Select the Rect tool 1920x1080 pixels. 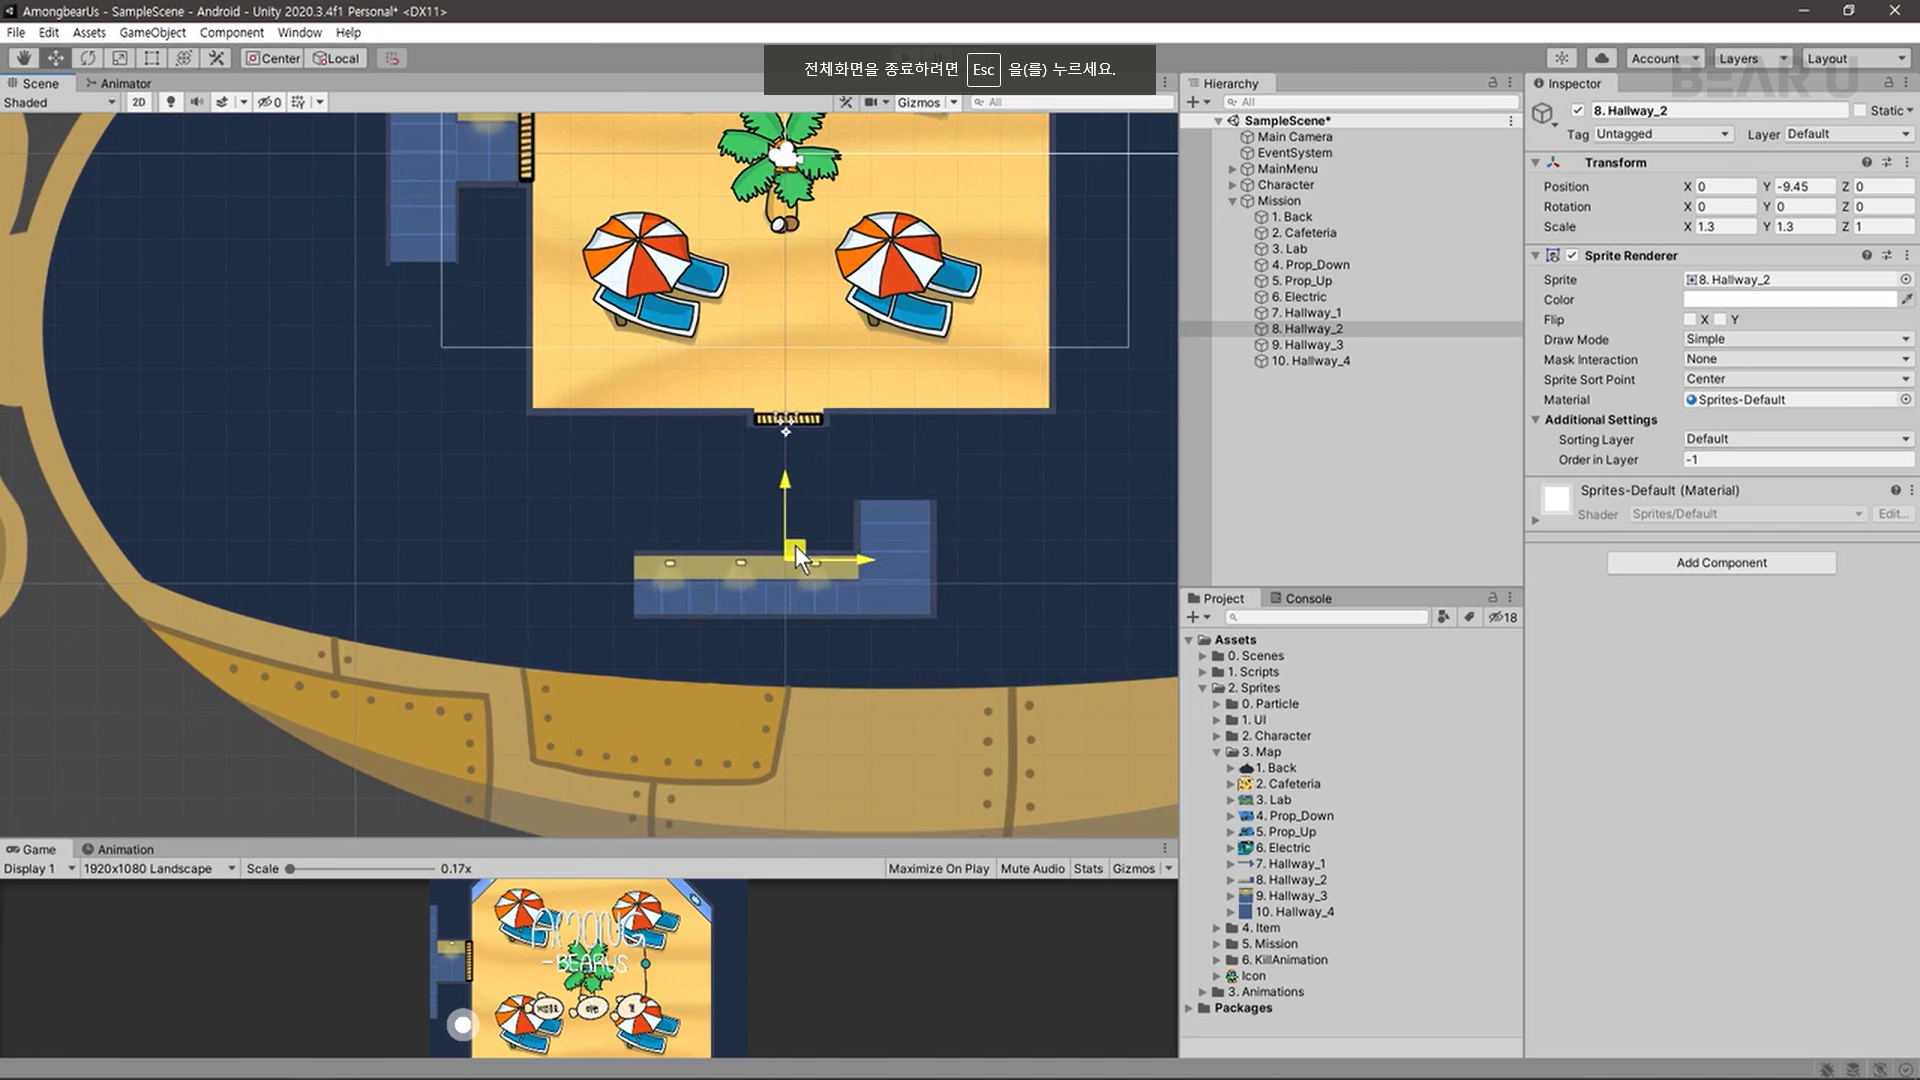click(152, 58)
